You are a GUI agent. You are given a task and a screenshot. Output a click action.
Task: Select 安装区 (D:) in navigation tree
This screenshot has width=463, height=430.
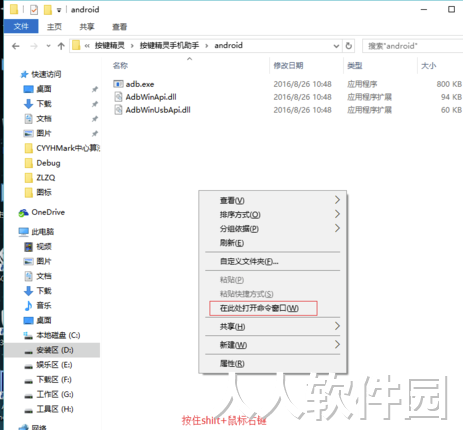point(52,350)
